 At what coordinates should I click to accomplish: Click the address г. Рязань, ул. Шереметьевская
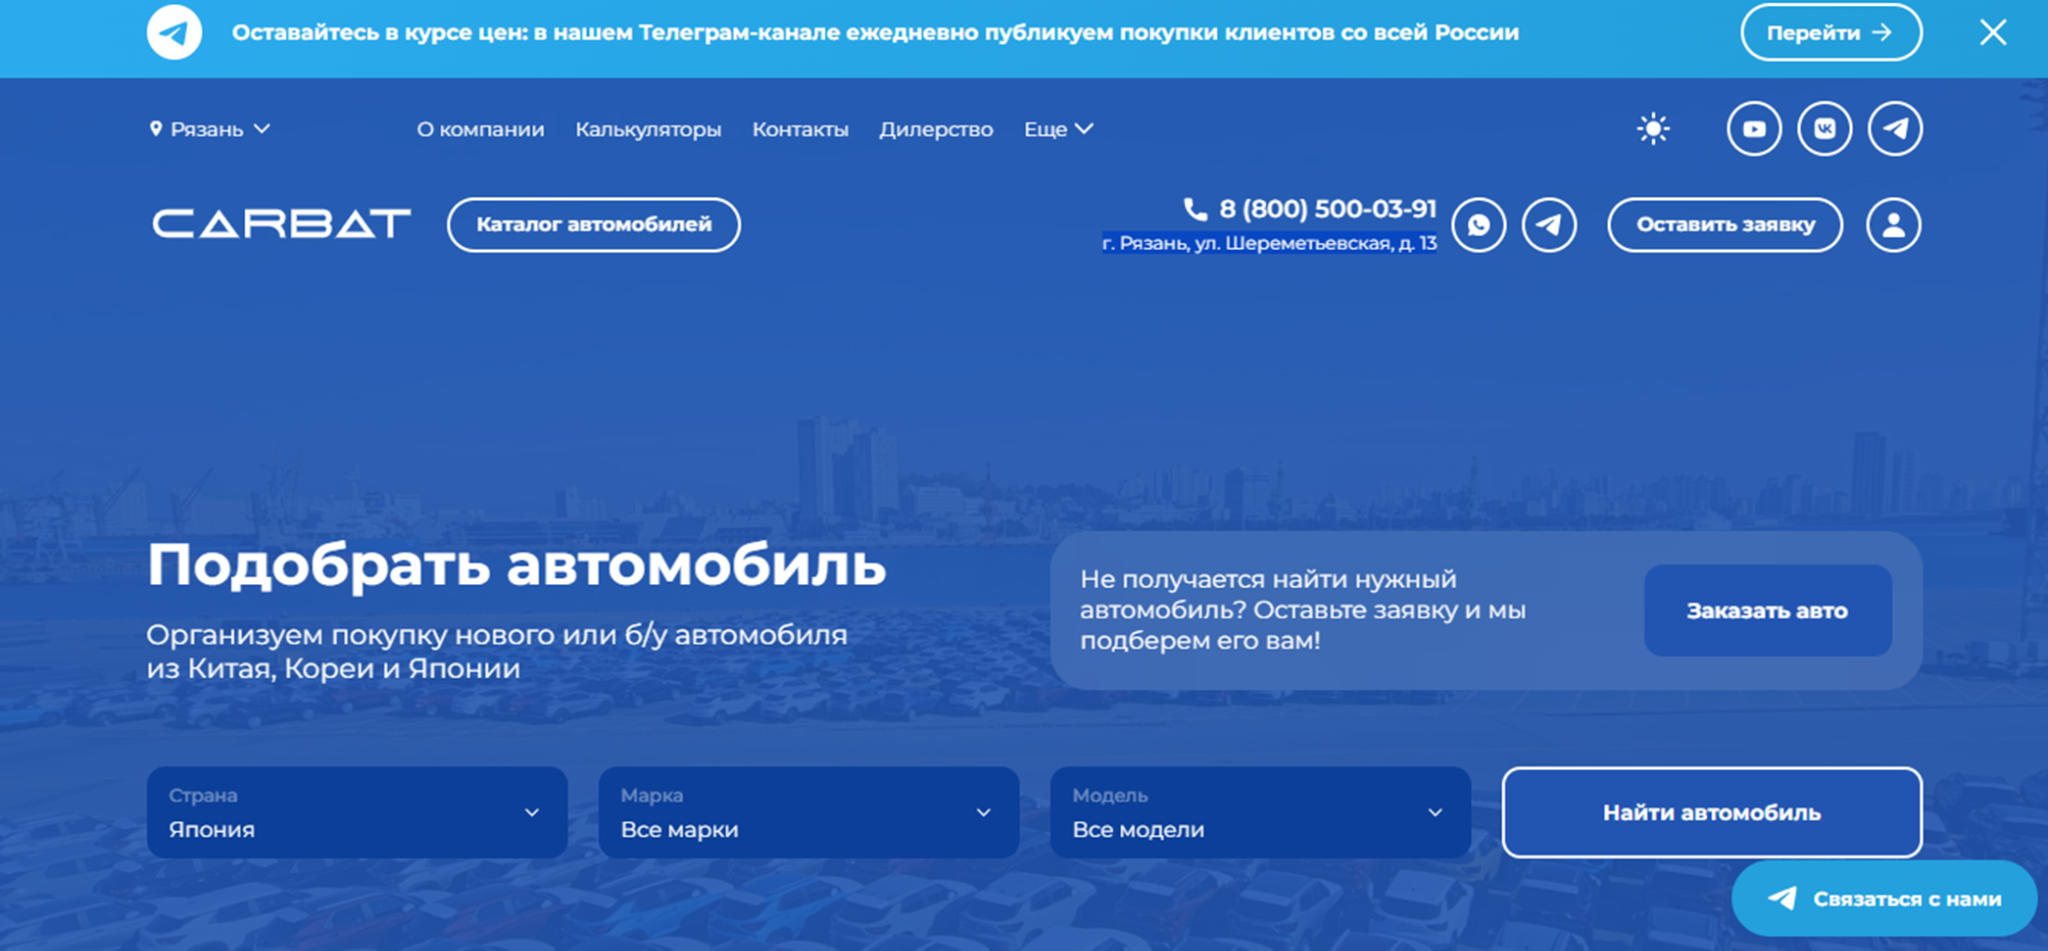click(1269, 243)
